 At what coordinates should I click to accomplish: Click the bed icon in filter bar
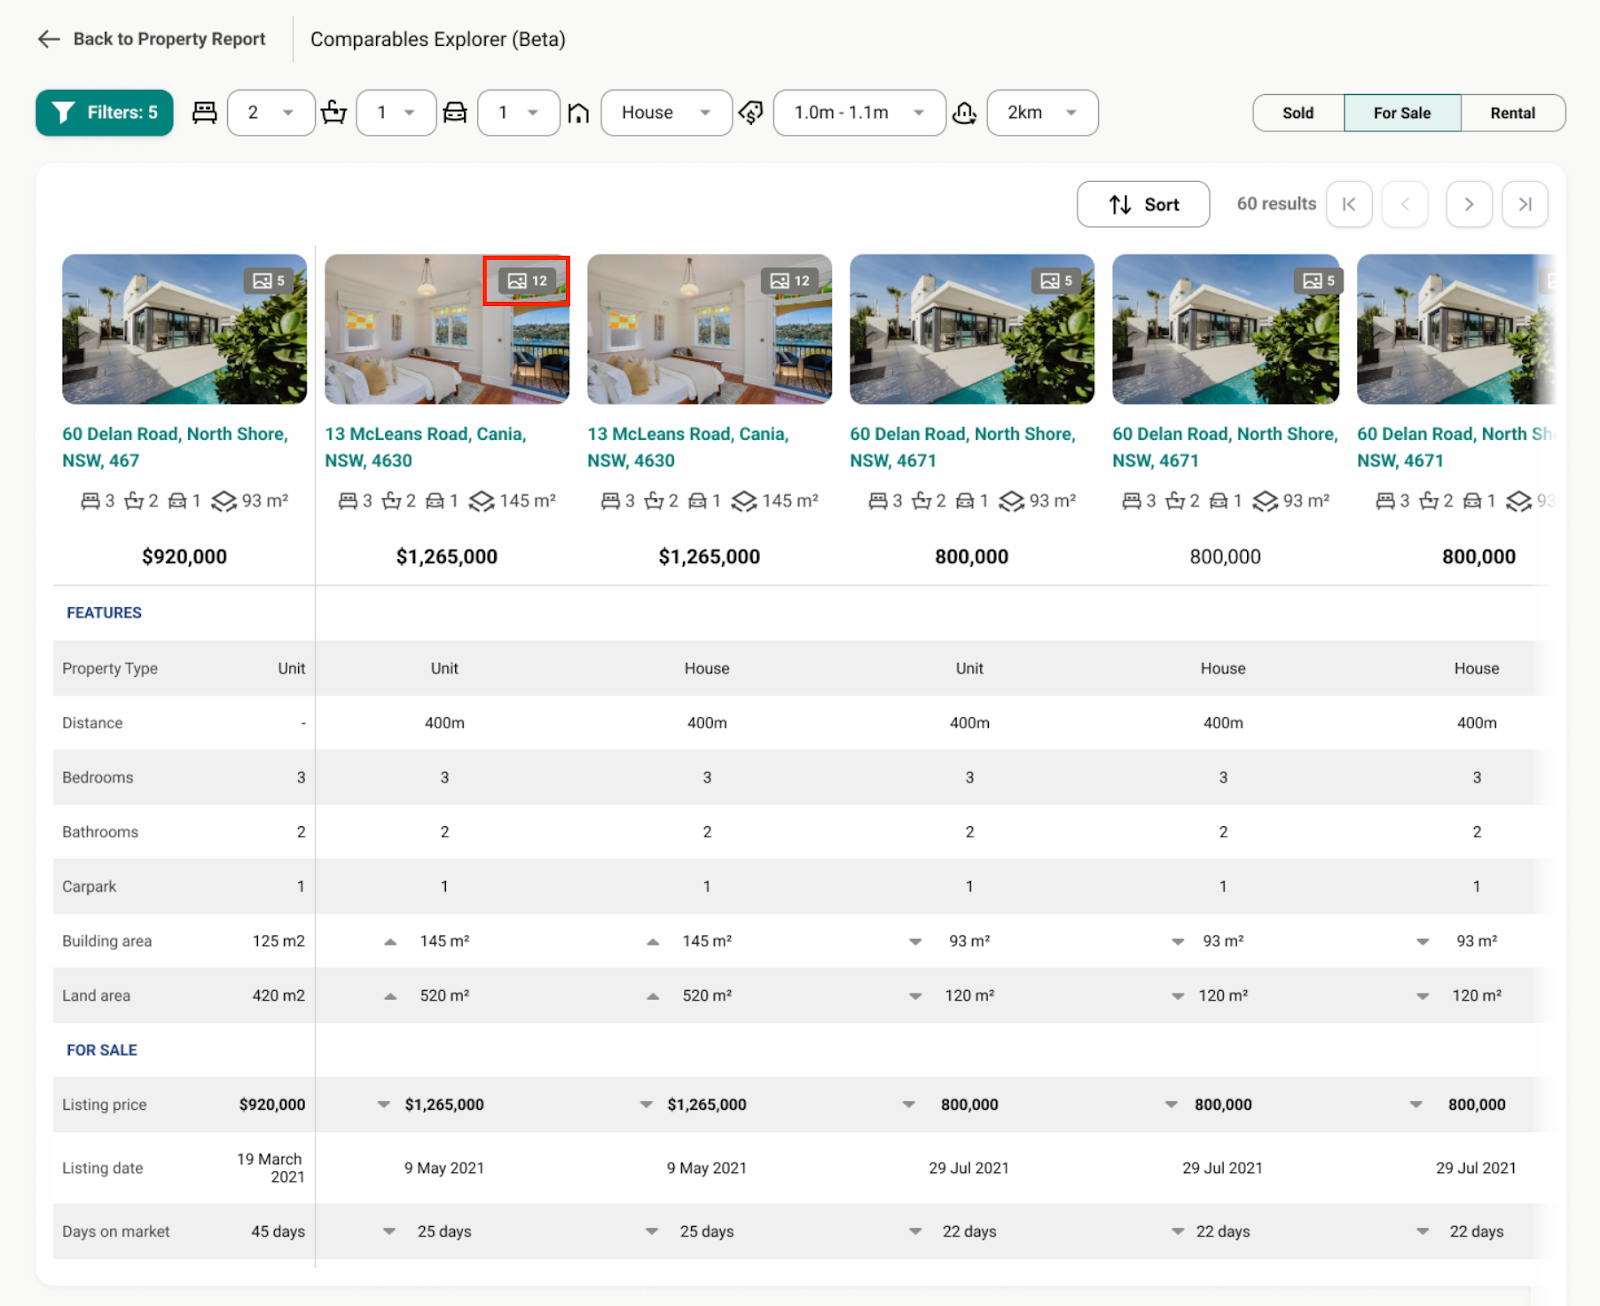coord(205,113)
